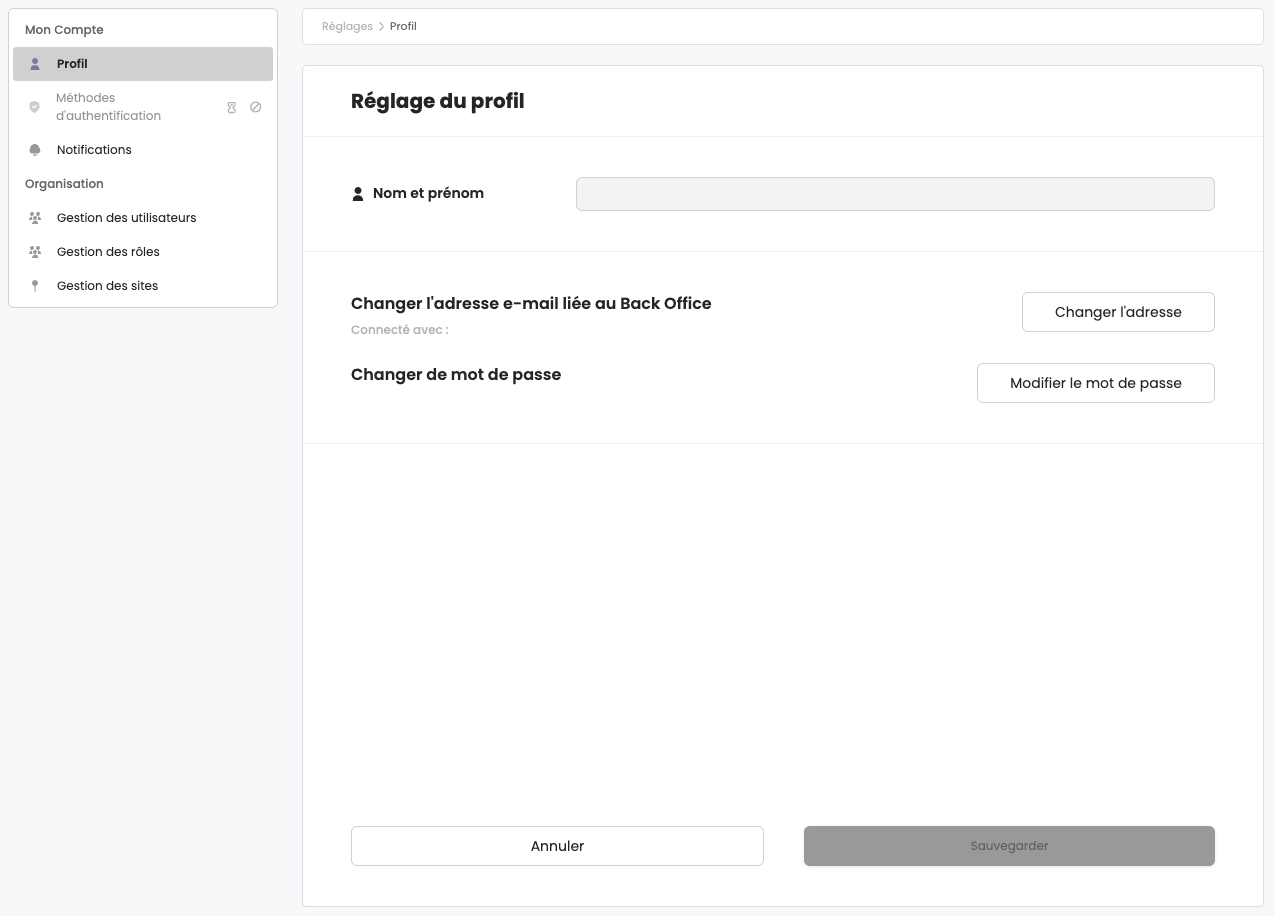Click the Gestion des rôles group icon

[x=35, y=252]
